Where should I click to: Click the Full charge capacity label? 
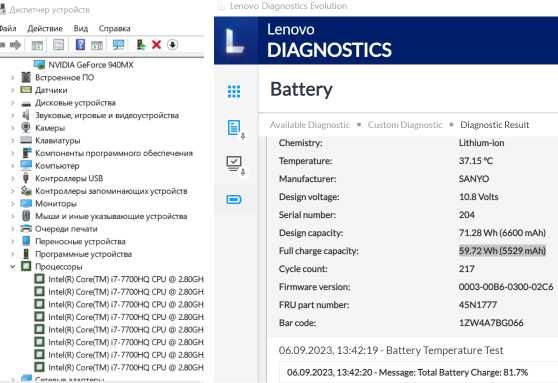(319, 251)
